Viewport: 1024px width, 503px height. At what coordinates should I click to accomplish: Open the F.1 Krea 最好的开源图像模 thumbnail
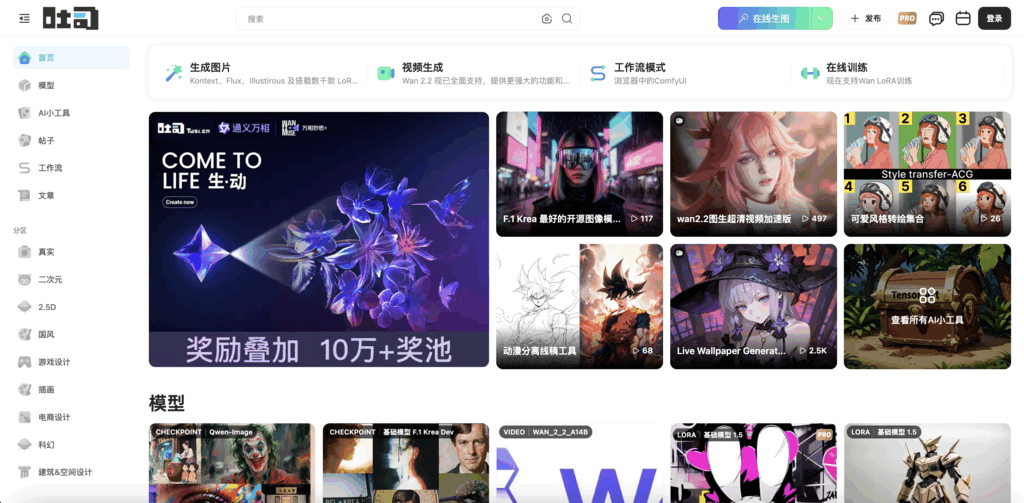coord(579,174)
